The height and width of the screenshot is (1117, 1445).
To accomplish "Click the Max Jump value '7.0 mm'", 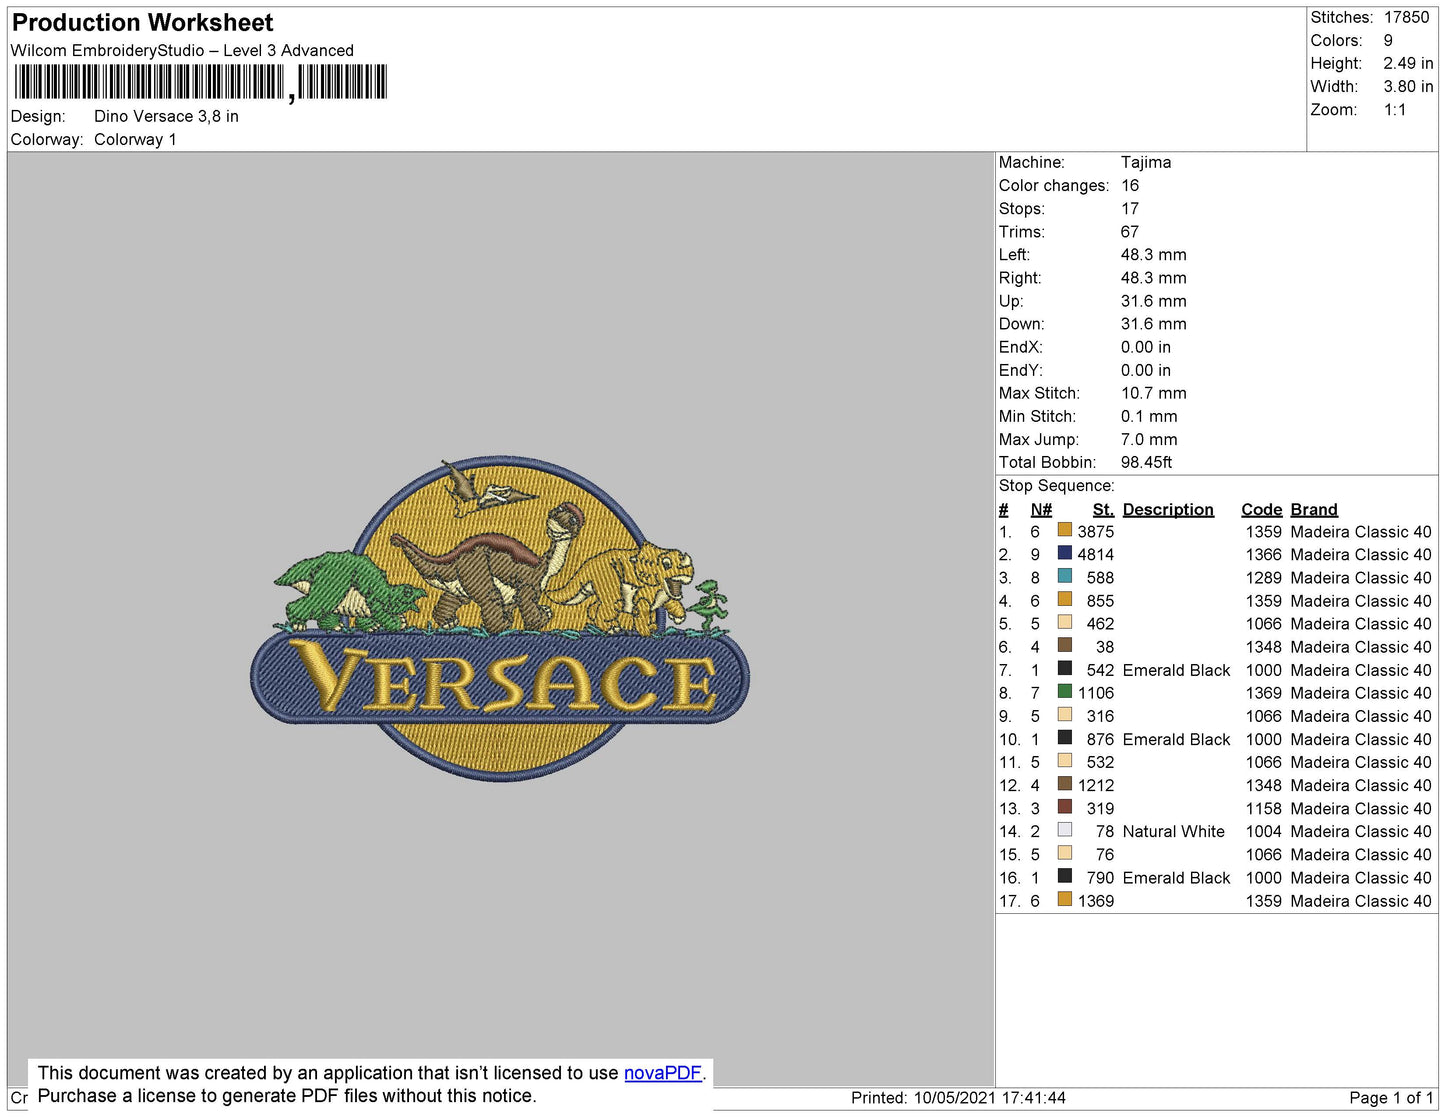I will point(1149,439).
